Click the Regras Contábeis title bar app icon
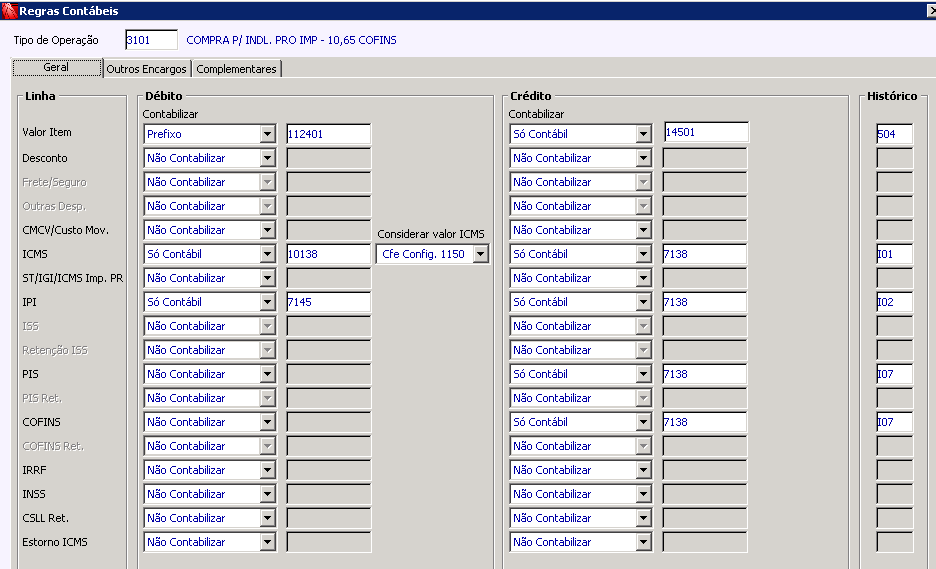The image size is (936, 569). (9, 10)
